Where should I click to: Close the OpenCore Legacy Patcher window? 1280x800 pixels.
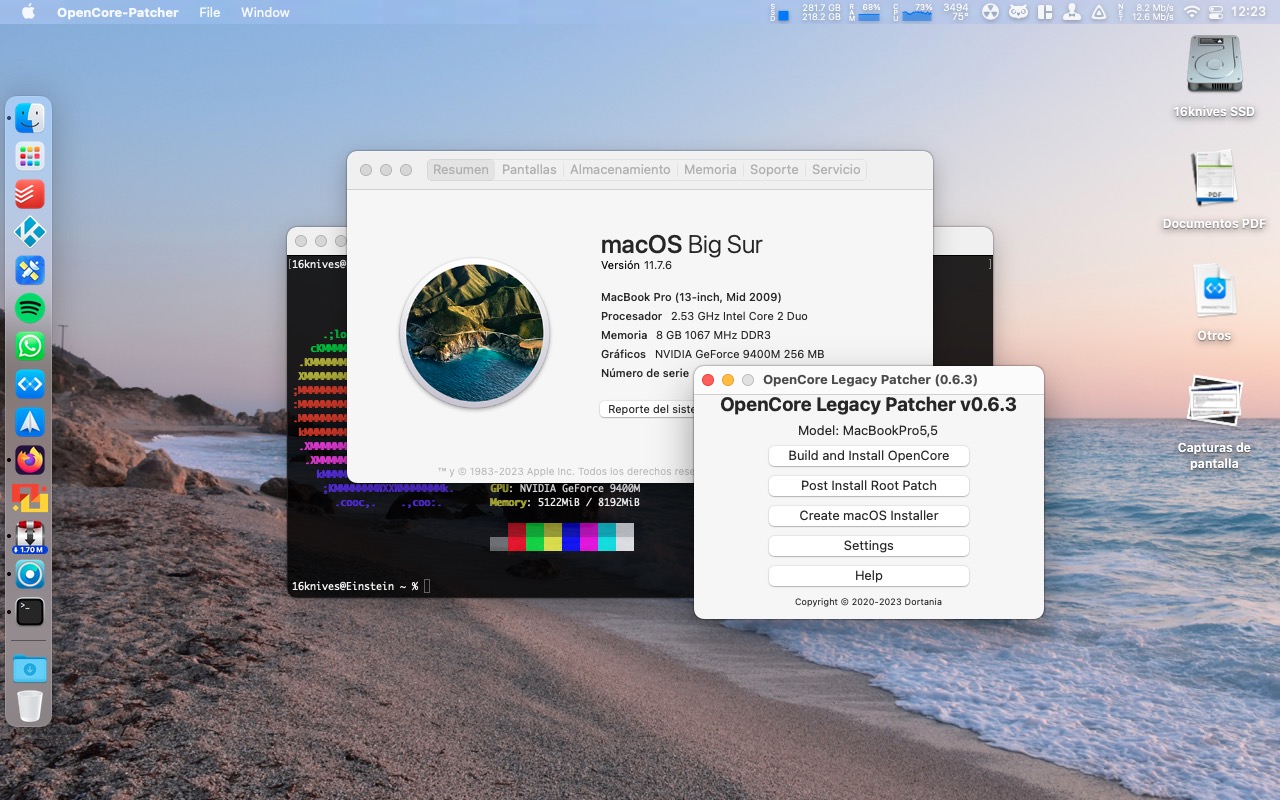click(x=708, y=380)
